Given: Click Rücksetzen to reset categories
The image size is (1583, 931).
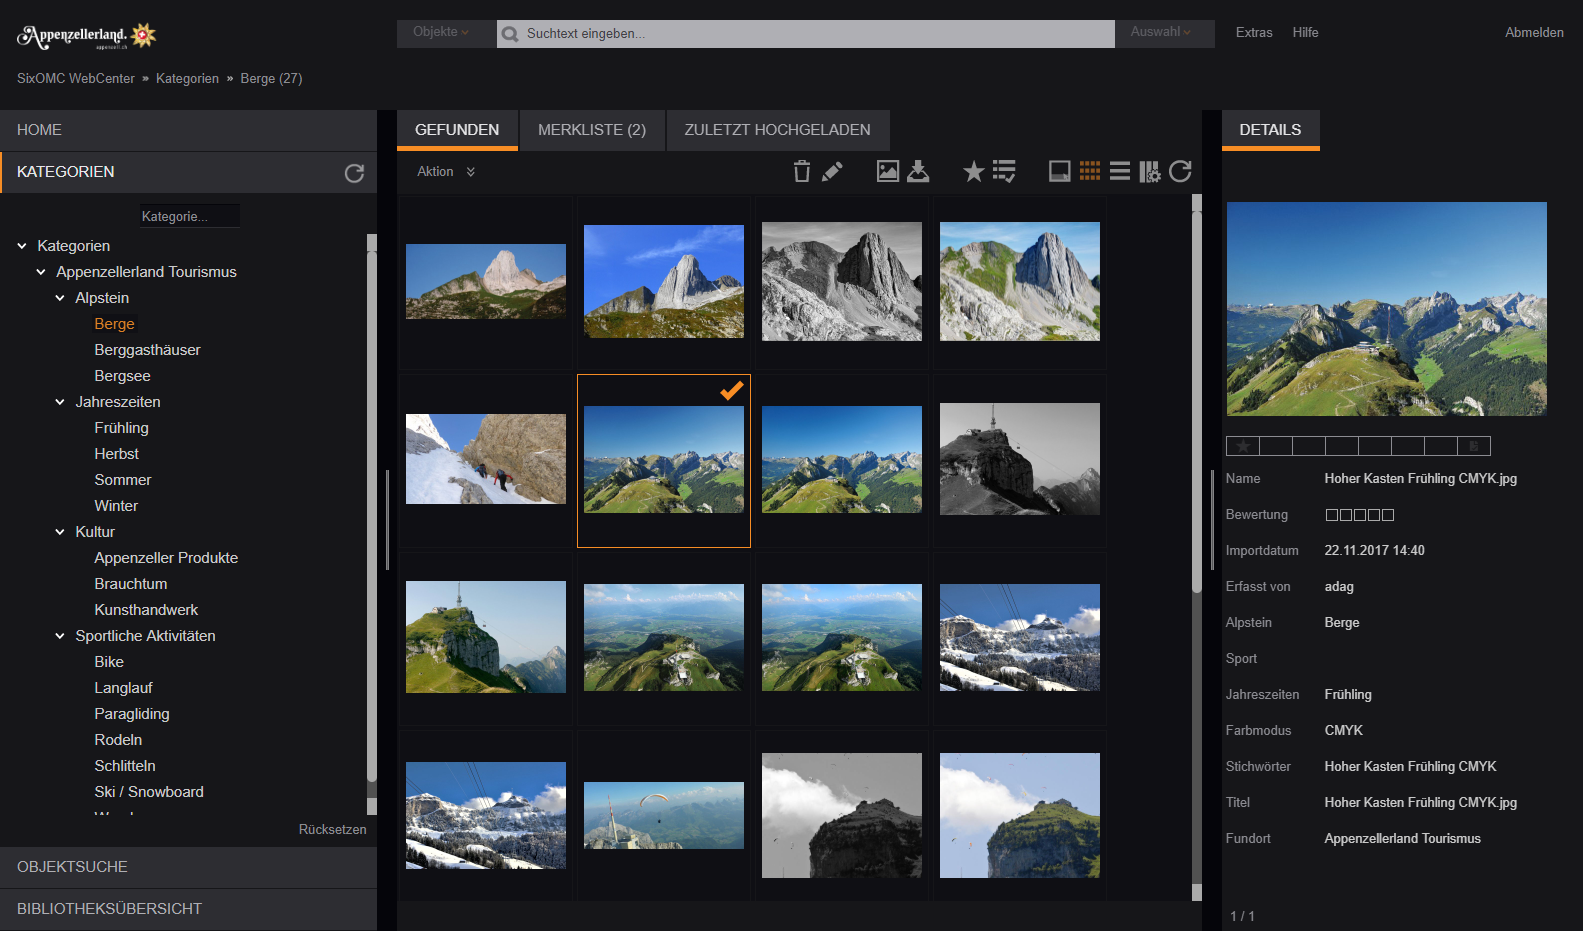Looking at the screenshot, I should point(332,830).
